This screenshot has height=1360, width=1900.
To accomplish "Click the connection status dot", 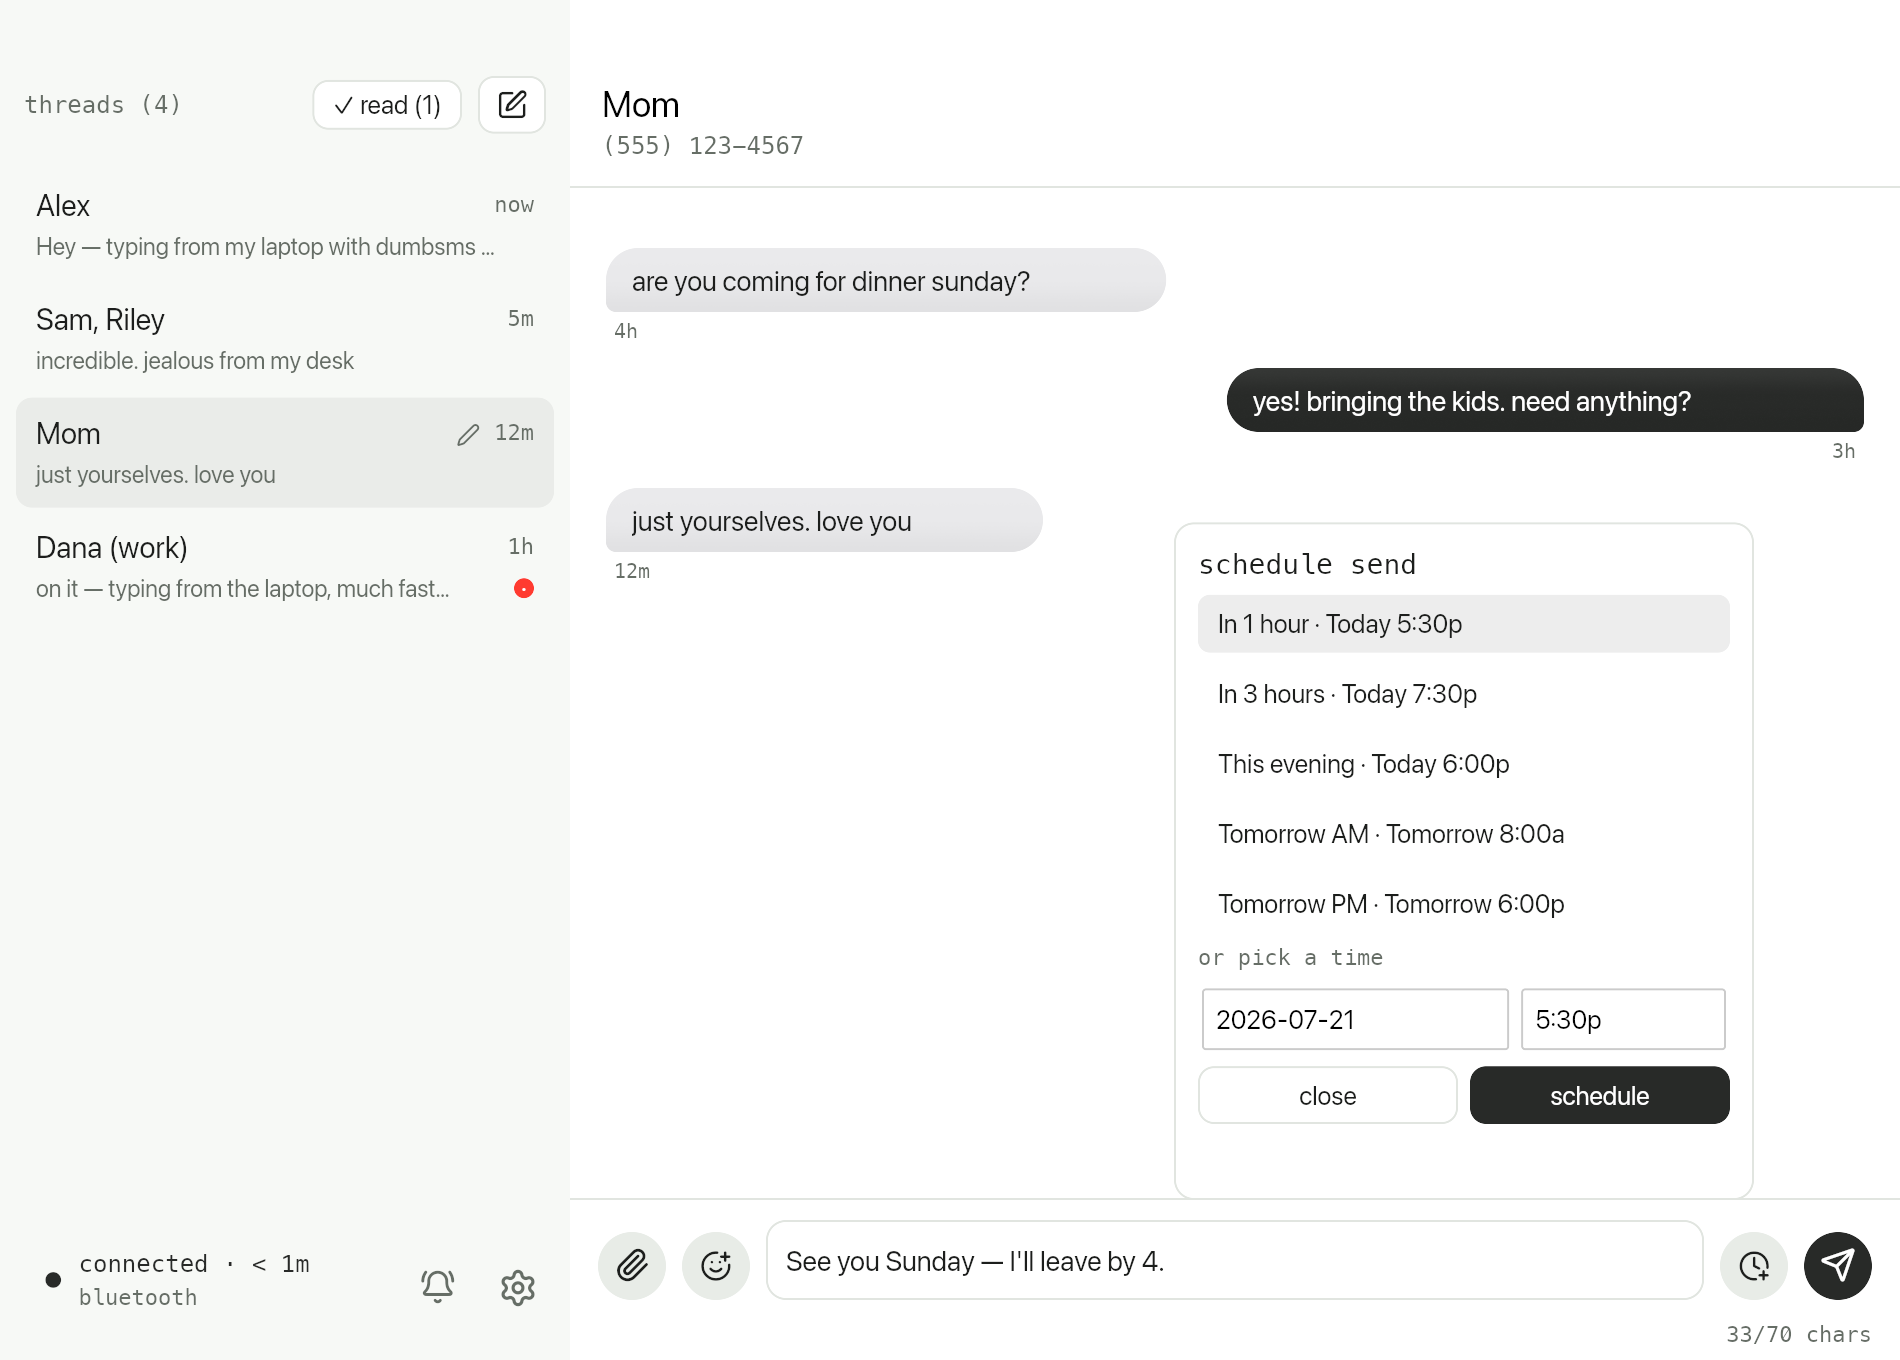I will (x=53, y=1280).
